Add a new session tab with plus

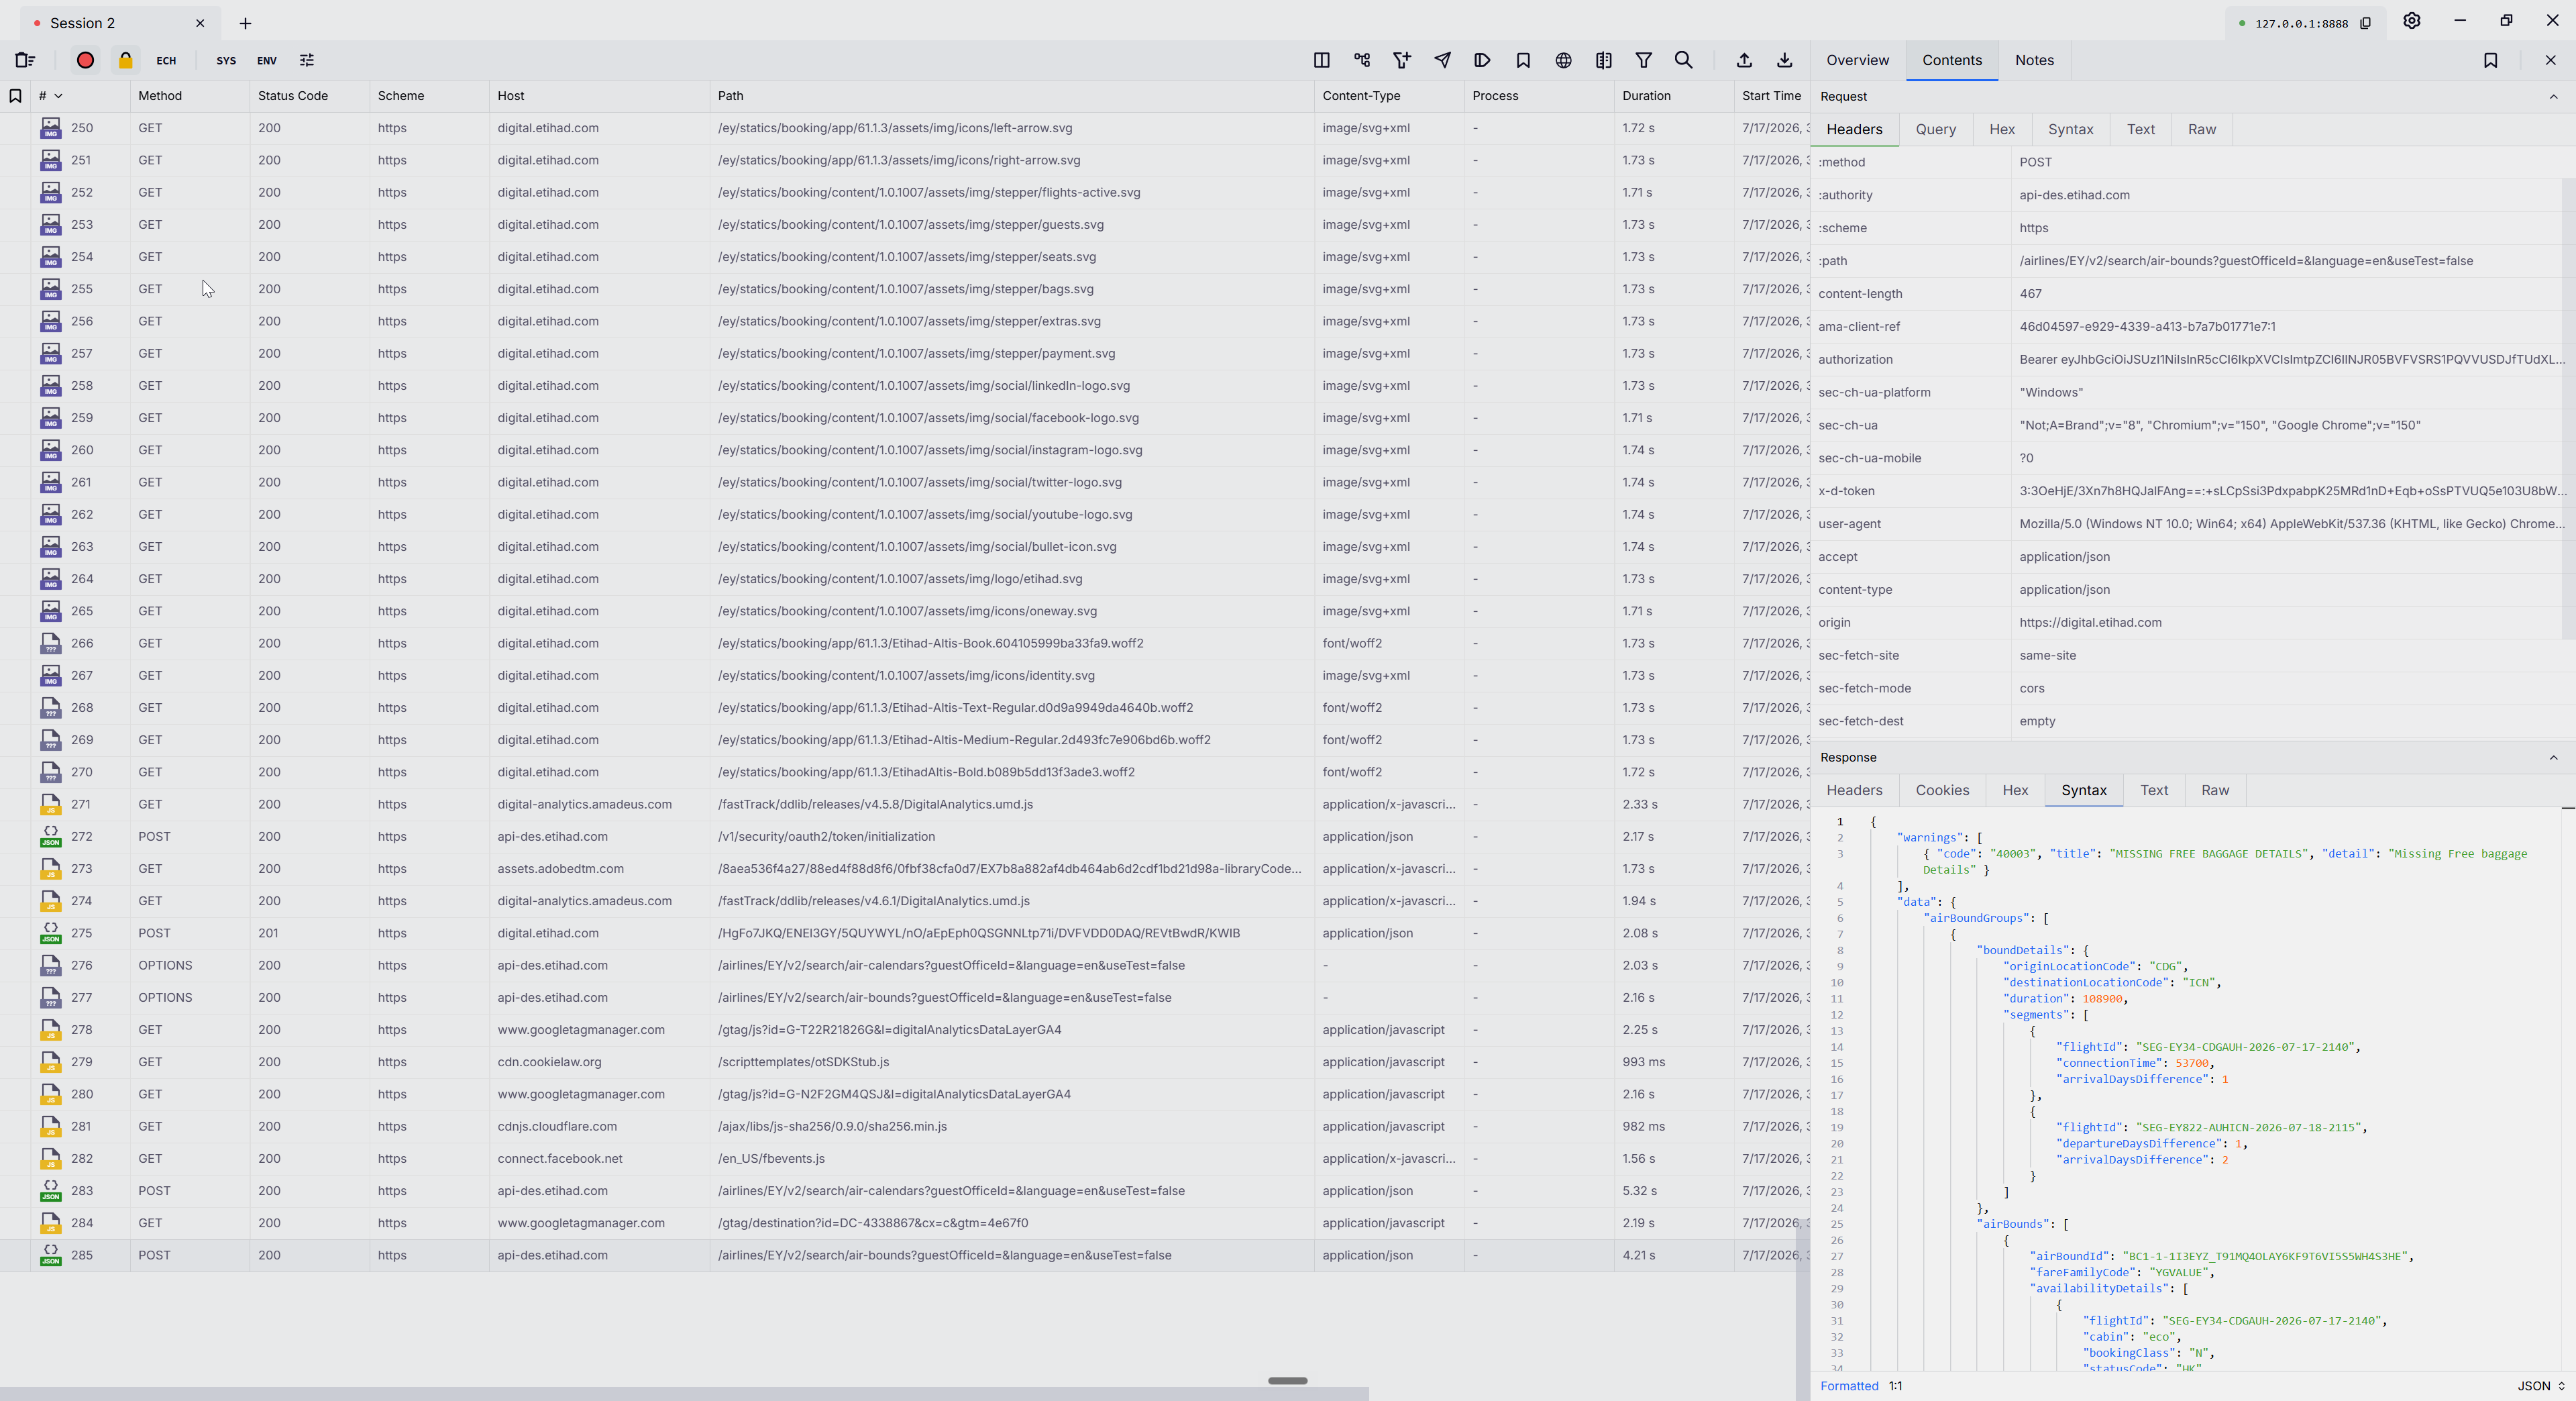point(245,23)
